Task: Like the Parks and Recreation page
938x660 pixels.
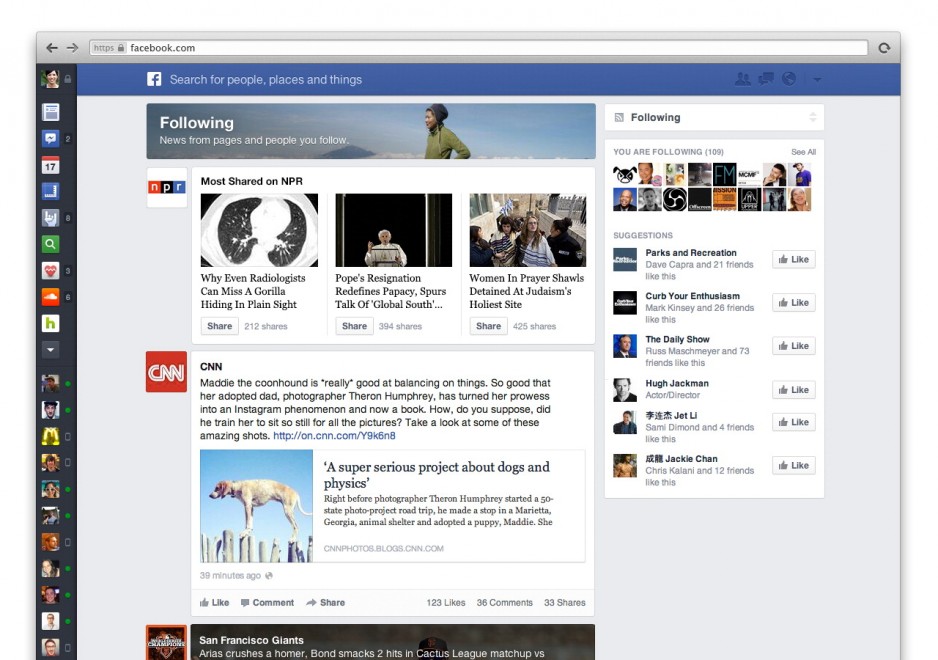Action: pyautogui.click(x=793, y=260)
